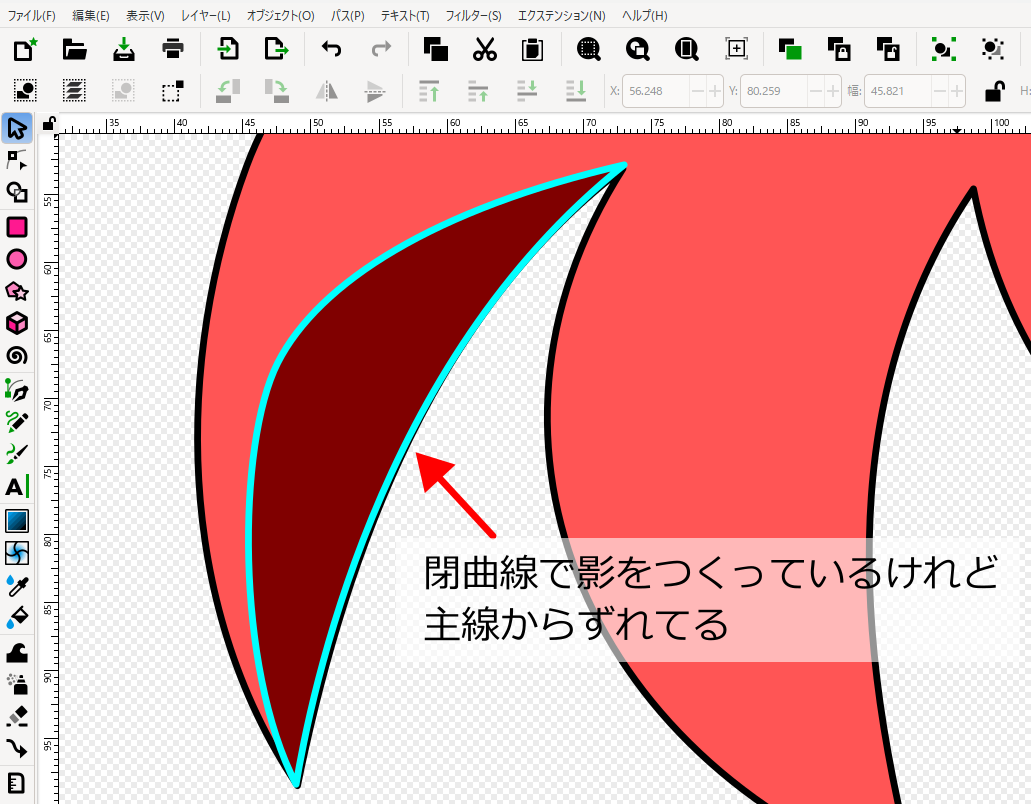Toggle the width/height ratio lock
Viewport: 1031px width, 804px height.
[995, 91]
